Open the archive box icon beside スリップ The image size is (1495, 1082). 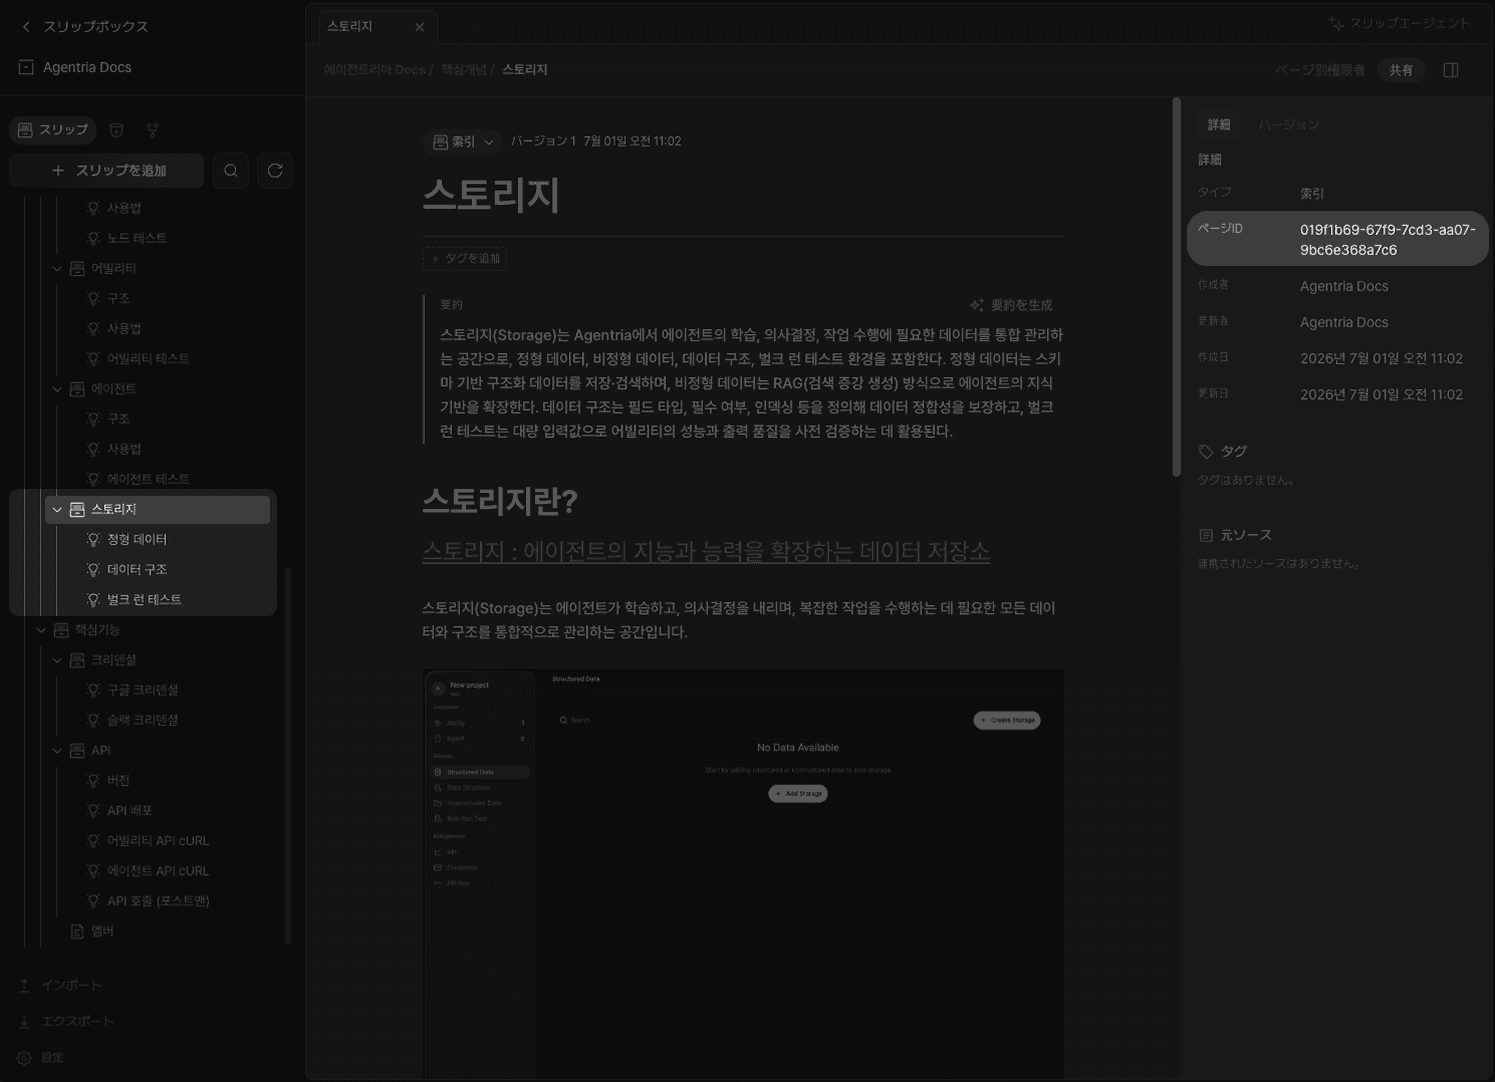click(116, 130)
